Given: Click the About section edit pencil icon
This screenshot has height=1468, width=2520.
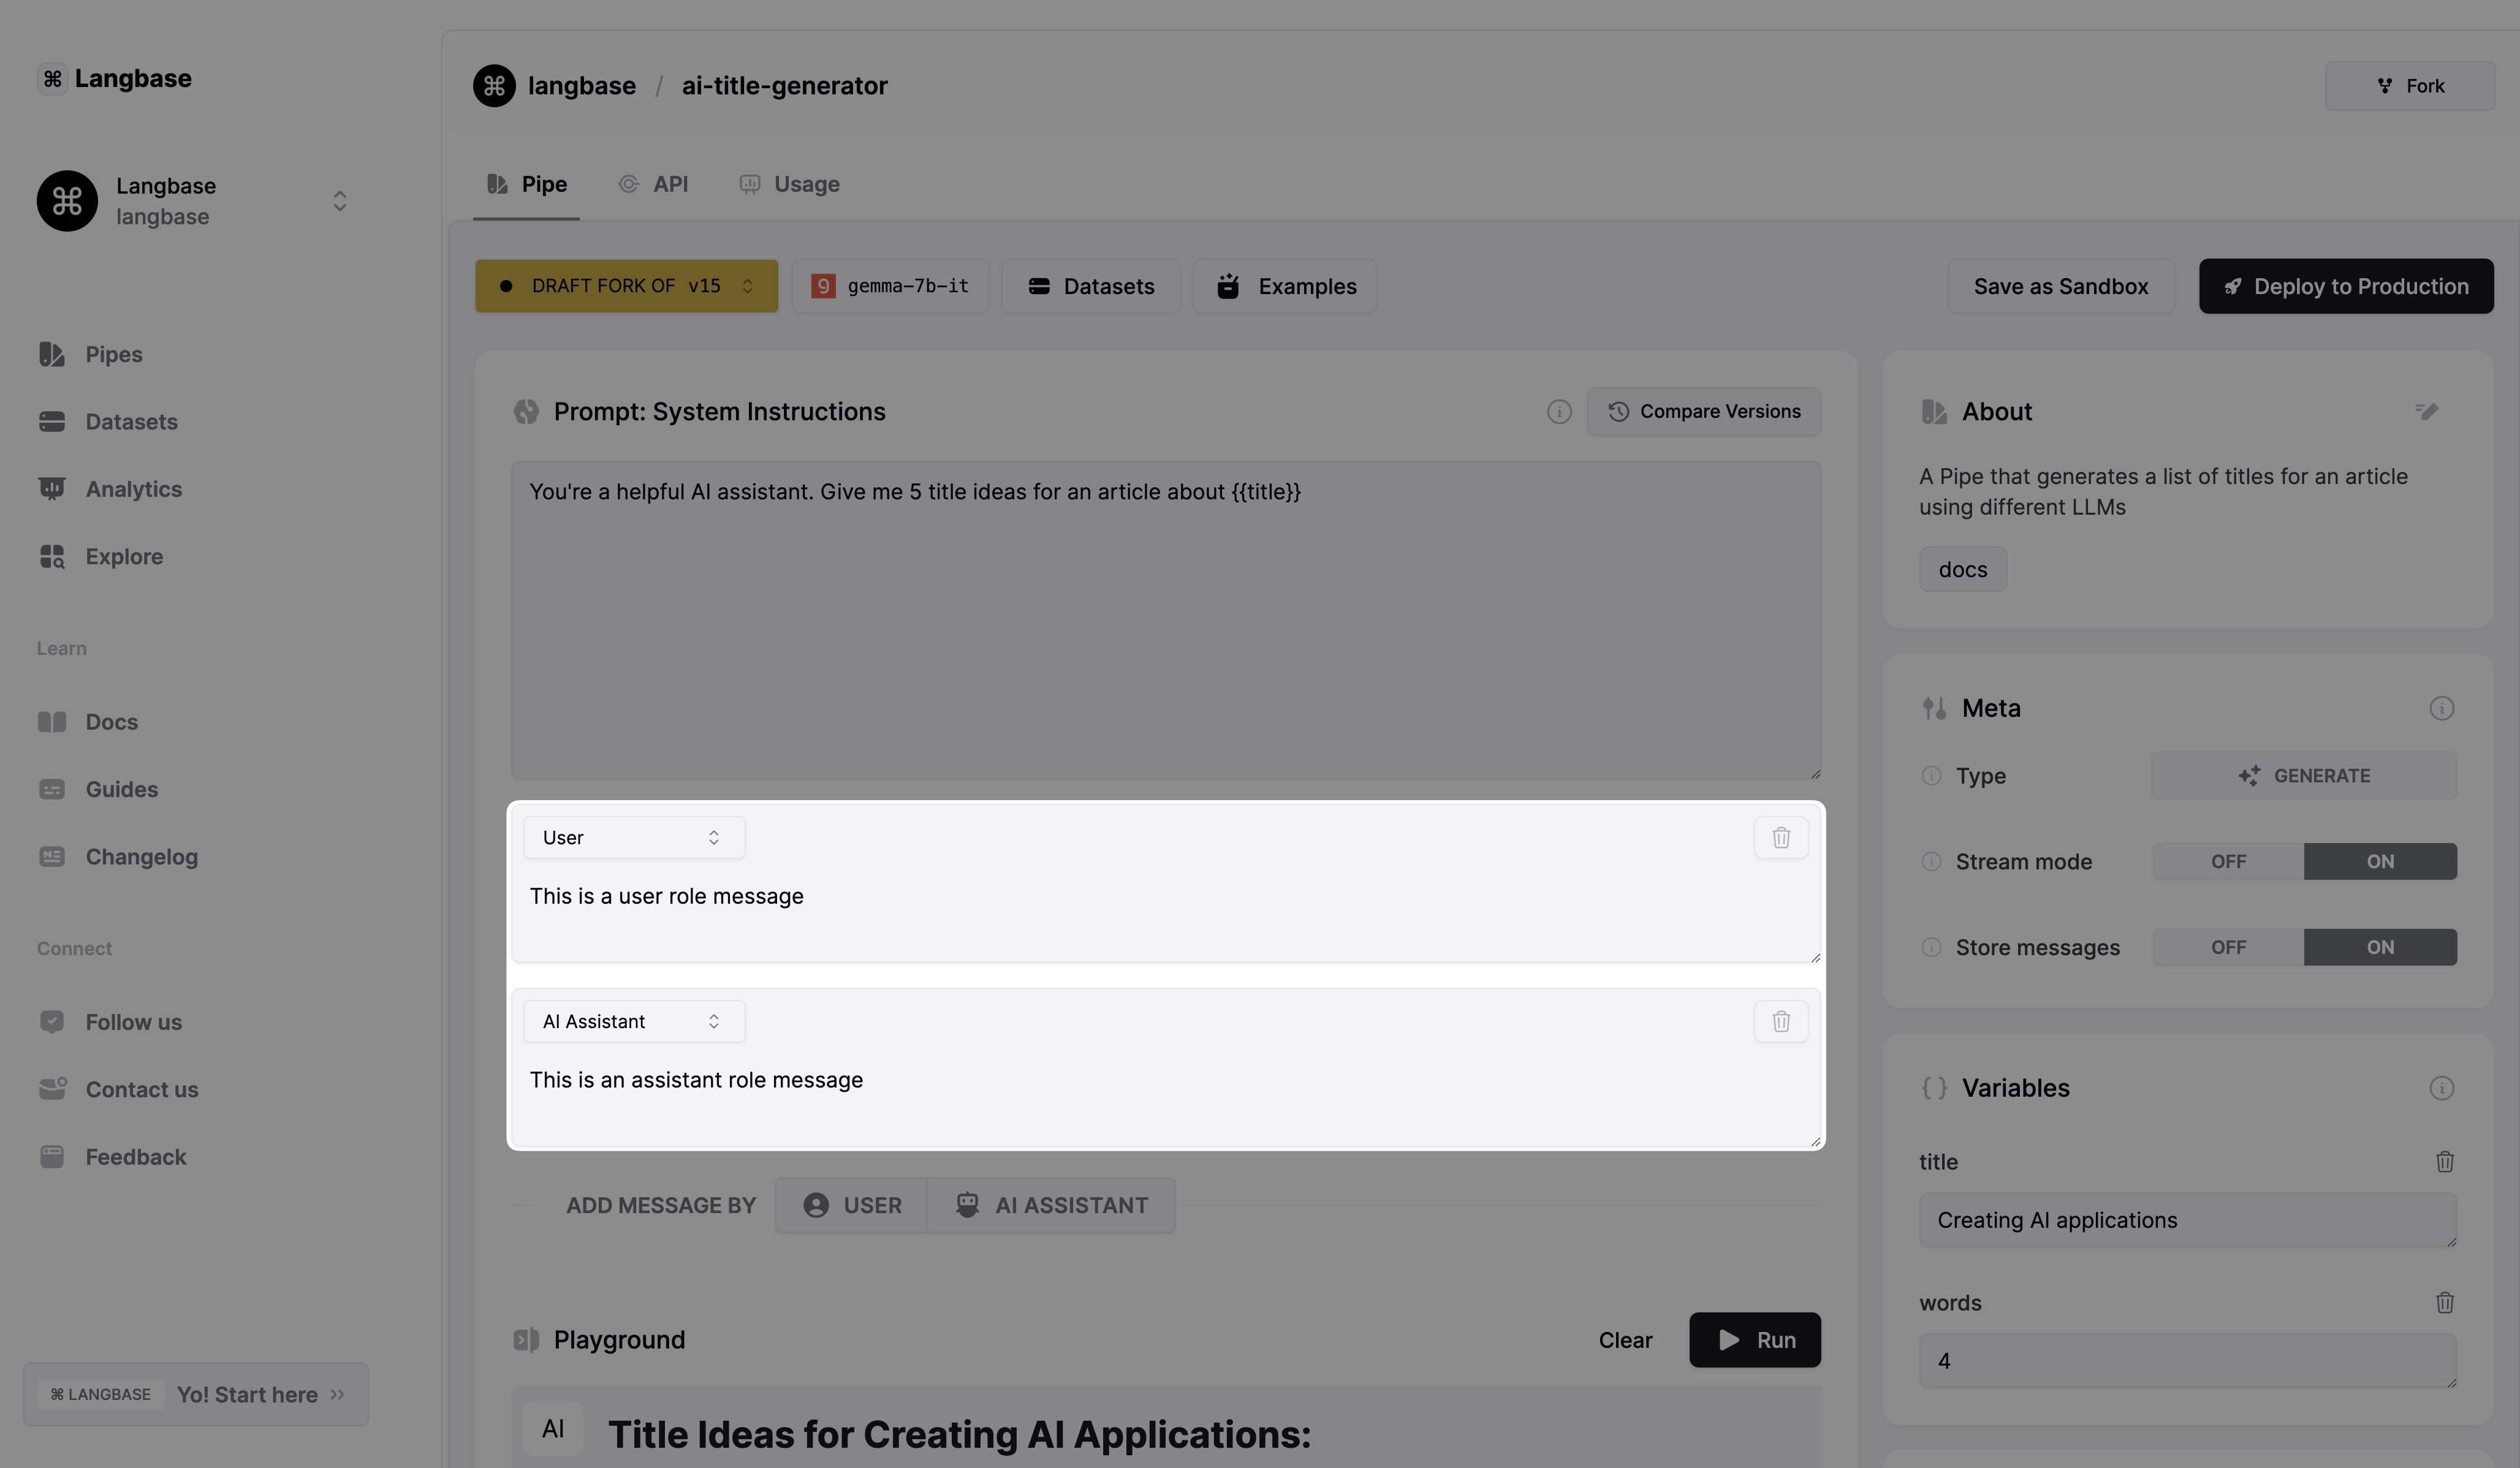Looking at the screenshot, I should coord(2427,412).
